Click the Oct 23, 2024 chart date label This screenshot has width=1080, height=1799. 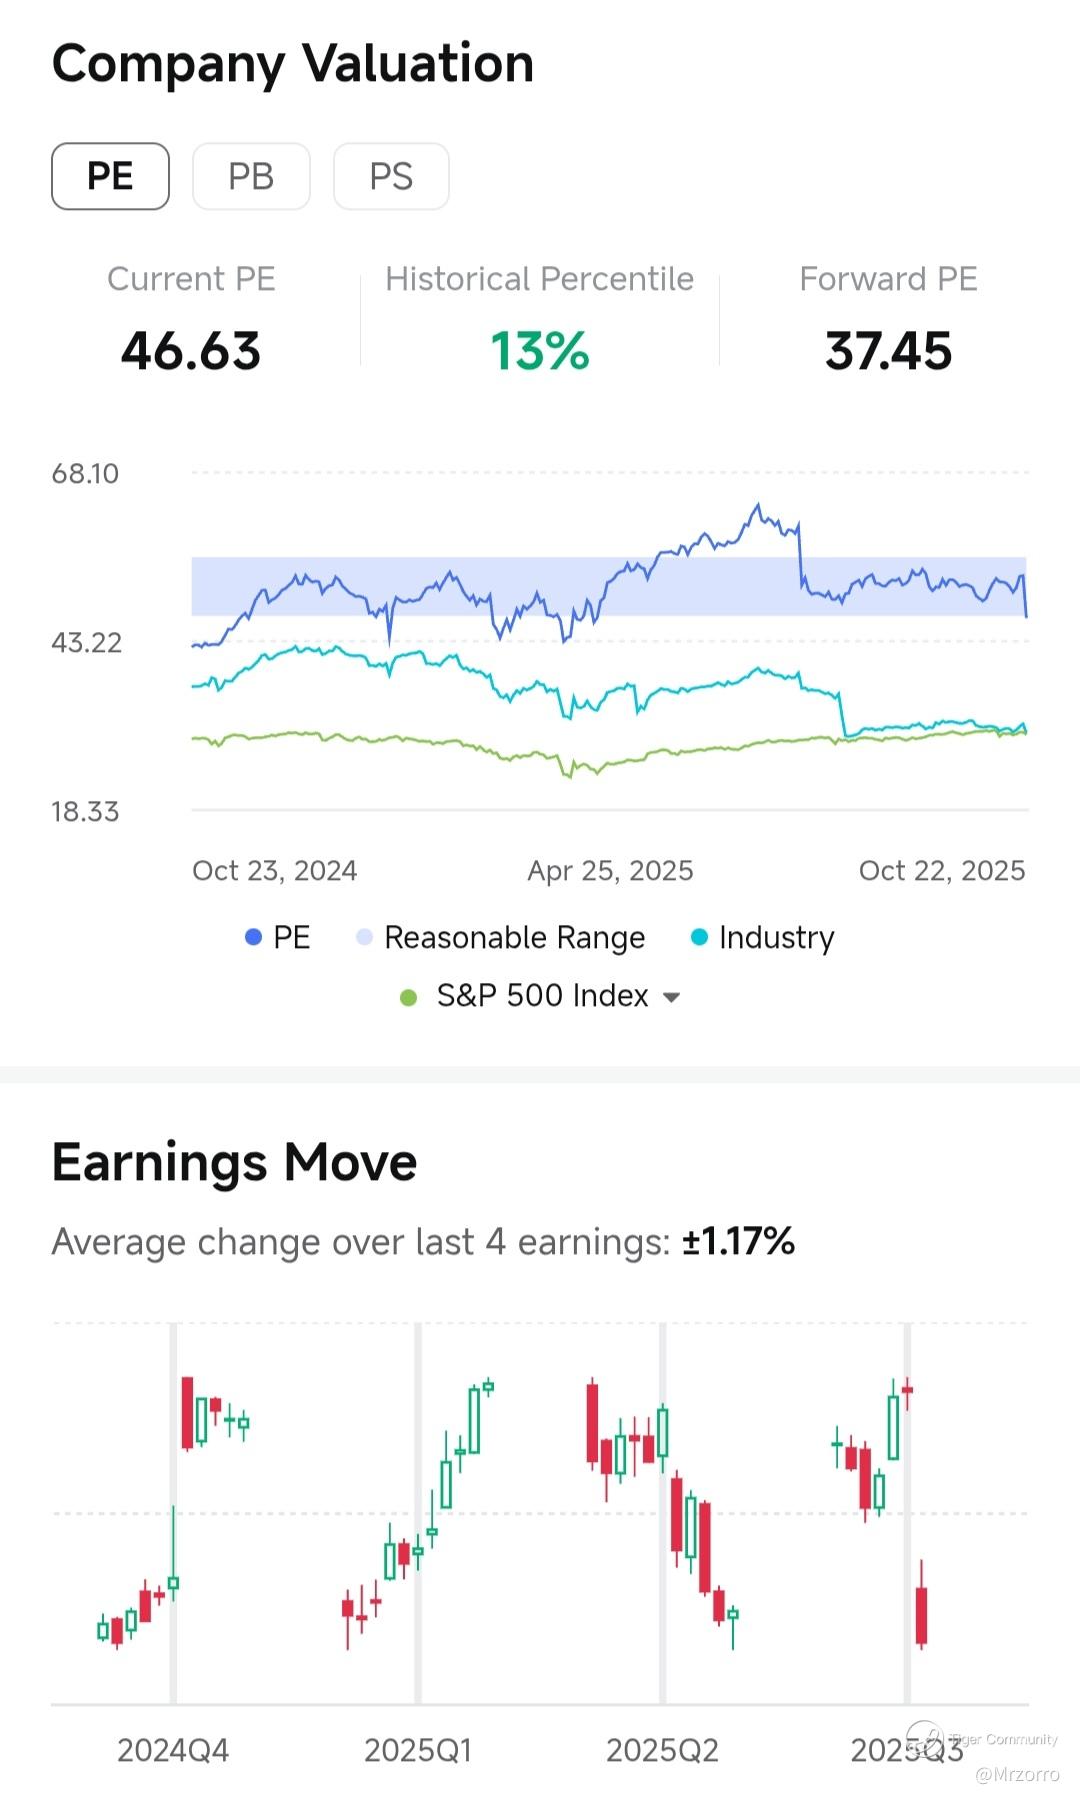click(274, 871)
